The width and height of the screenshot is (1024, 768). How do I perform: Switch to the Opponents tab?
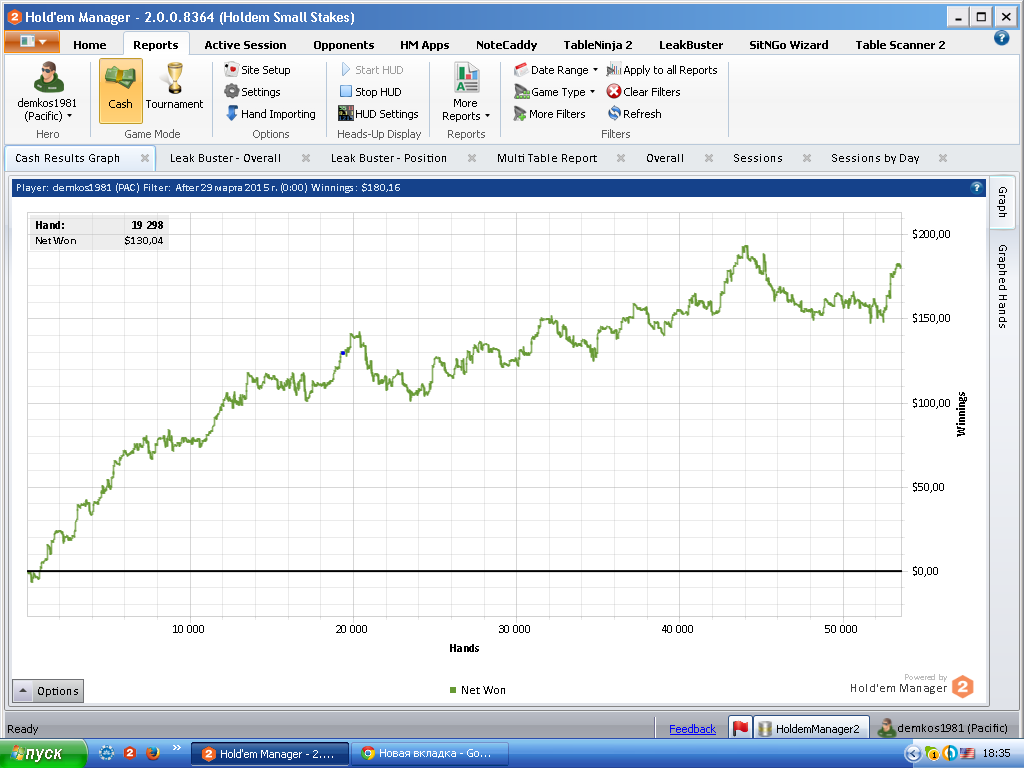point(344,44)
